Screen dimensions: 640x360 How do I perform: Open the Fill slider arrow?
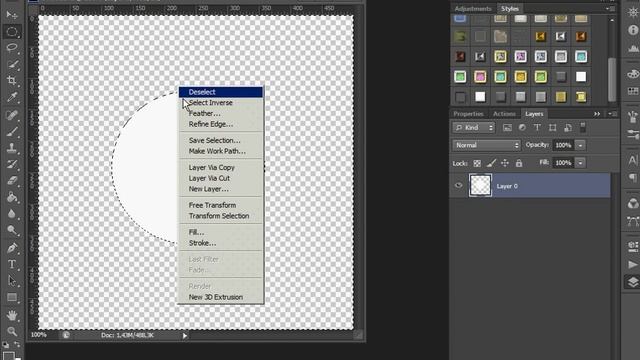(x=580, y=163)
